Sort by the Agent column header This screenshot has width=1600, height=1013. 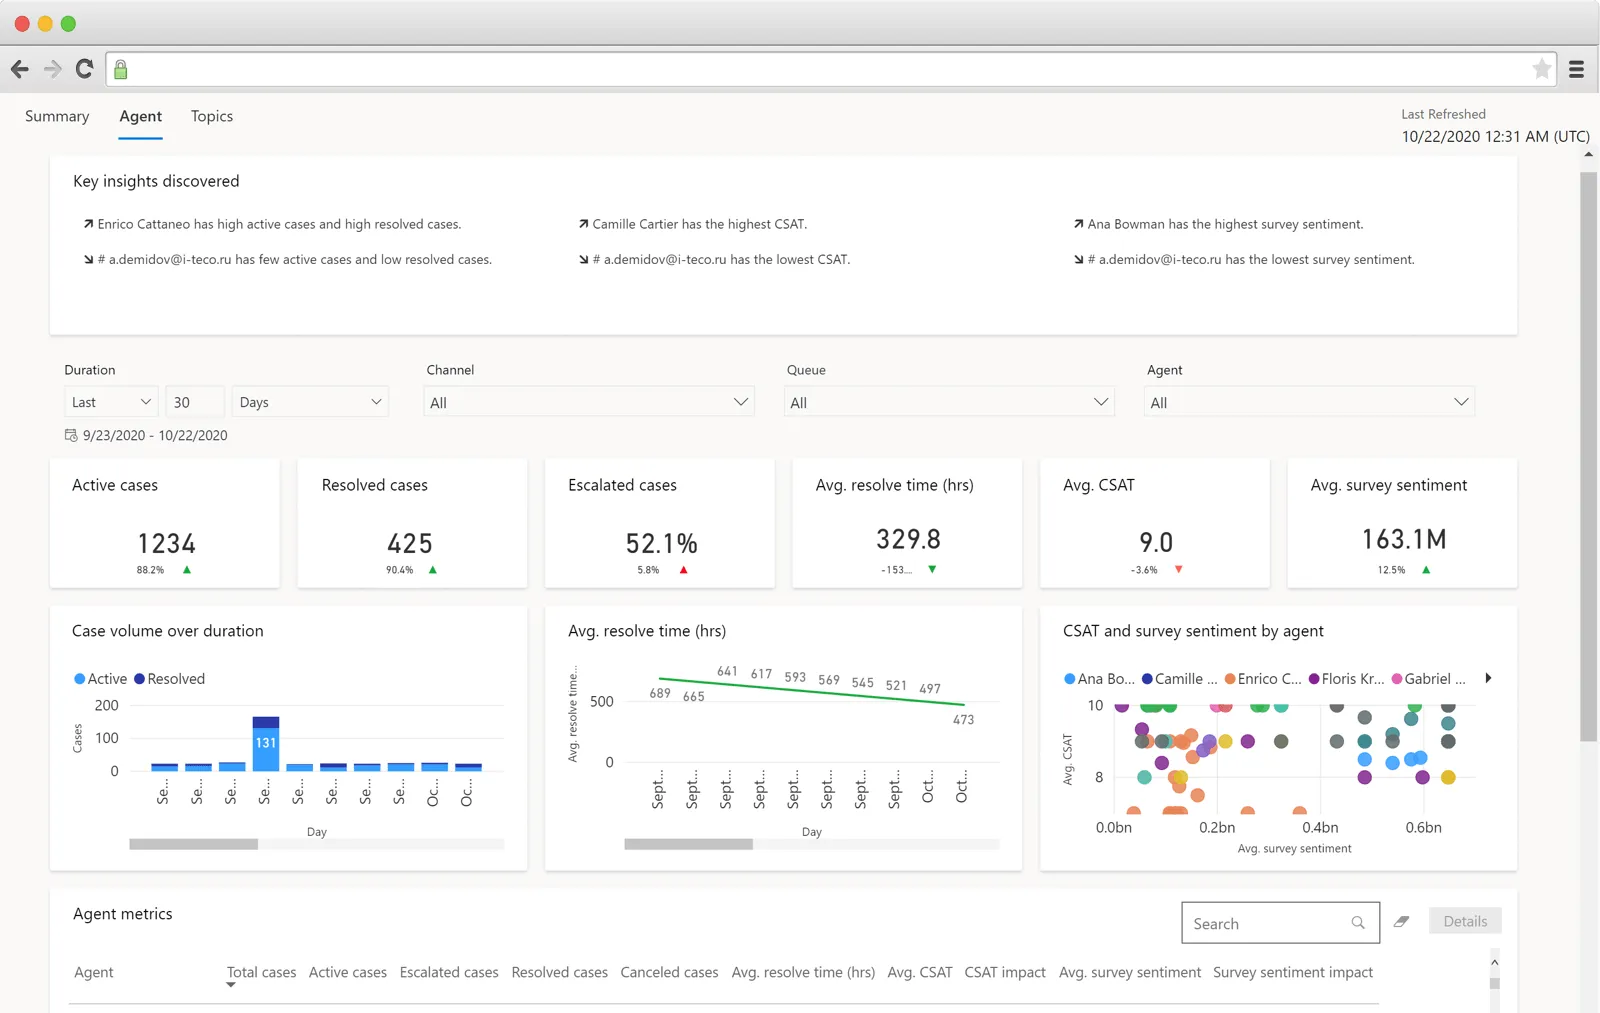[94, 972]
